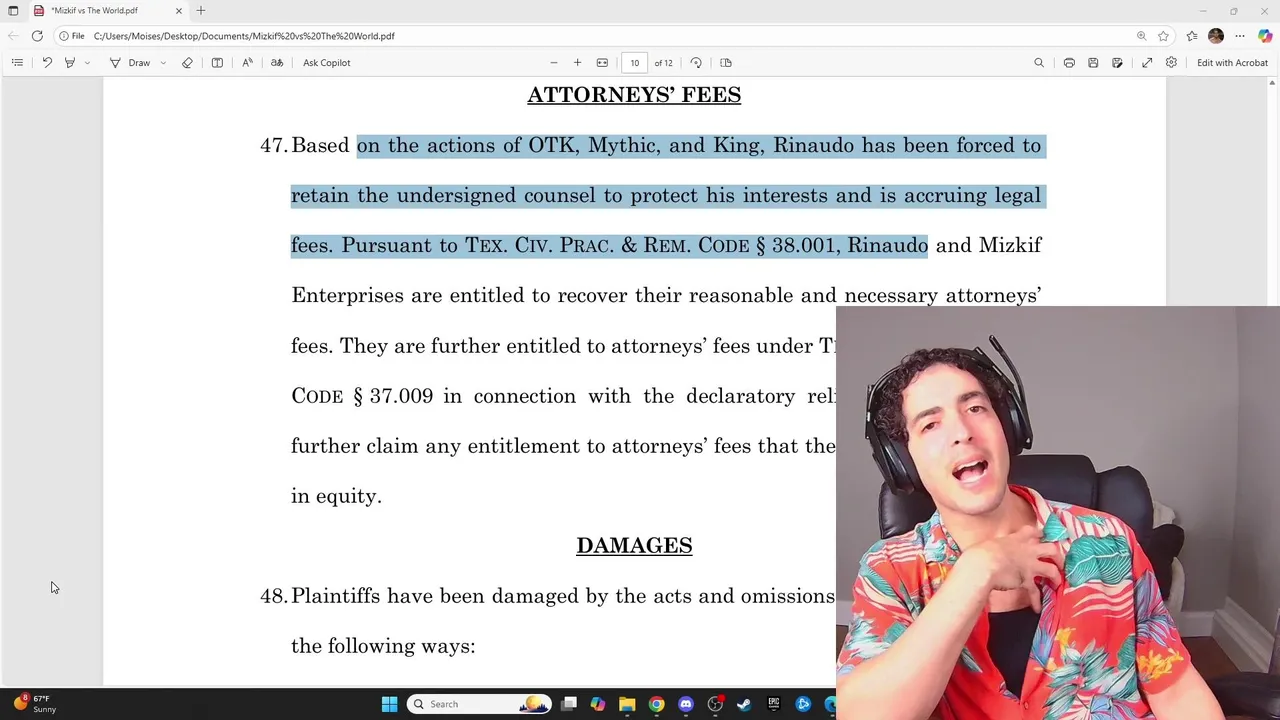Open a new tab with the plus button
Viewport: 1280px width, 720px height.
201,11
